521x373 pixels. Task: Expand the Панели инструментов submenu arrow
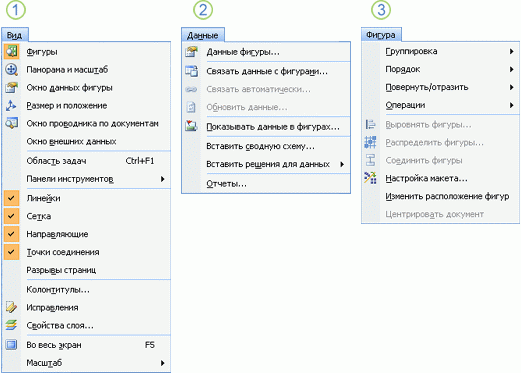tap(163, 179)
